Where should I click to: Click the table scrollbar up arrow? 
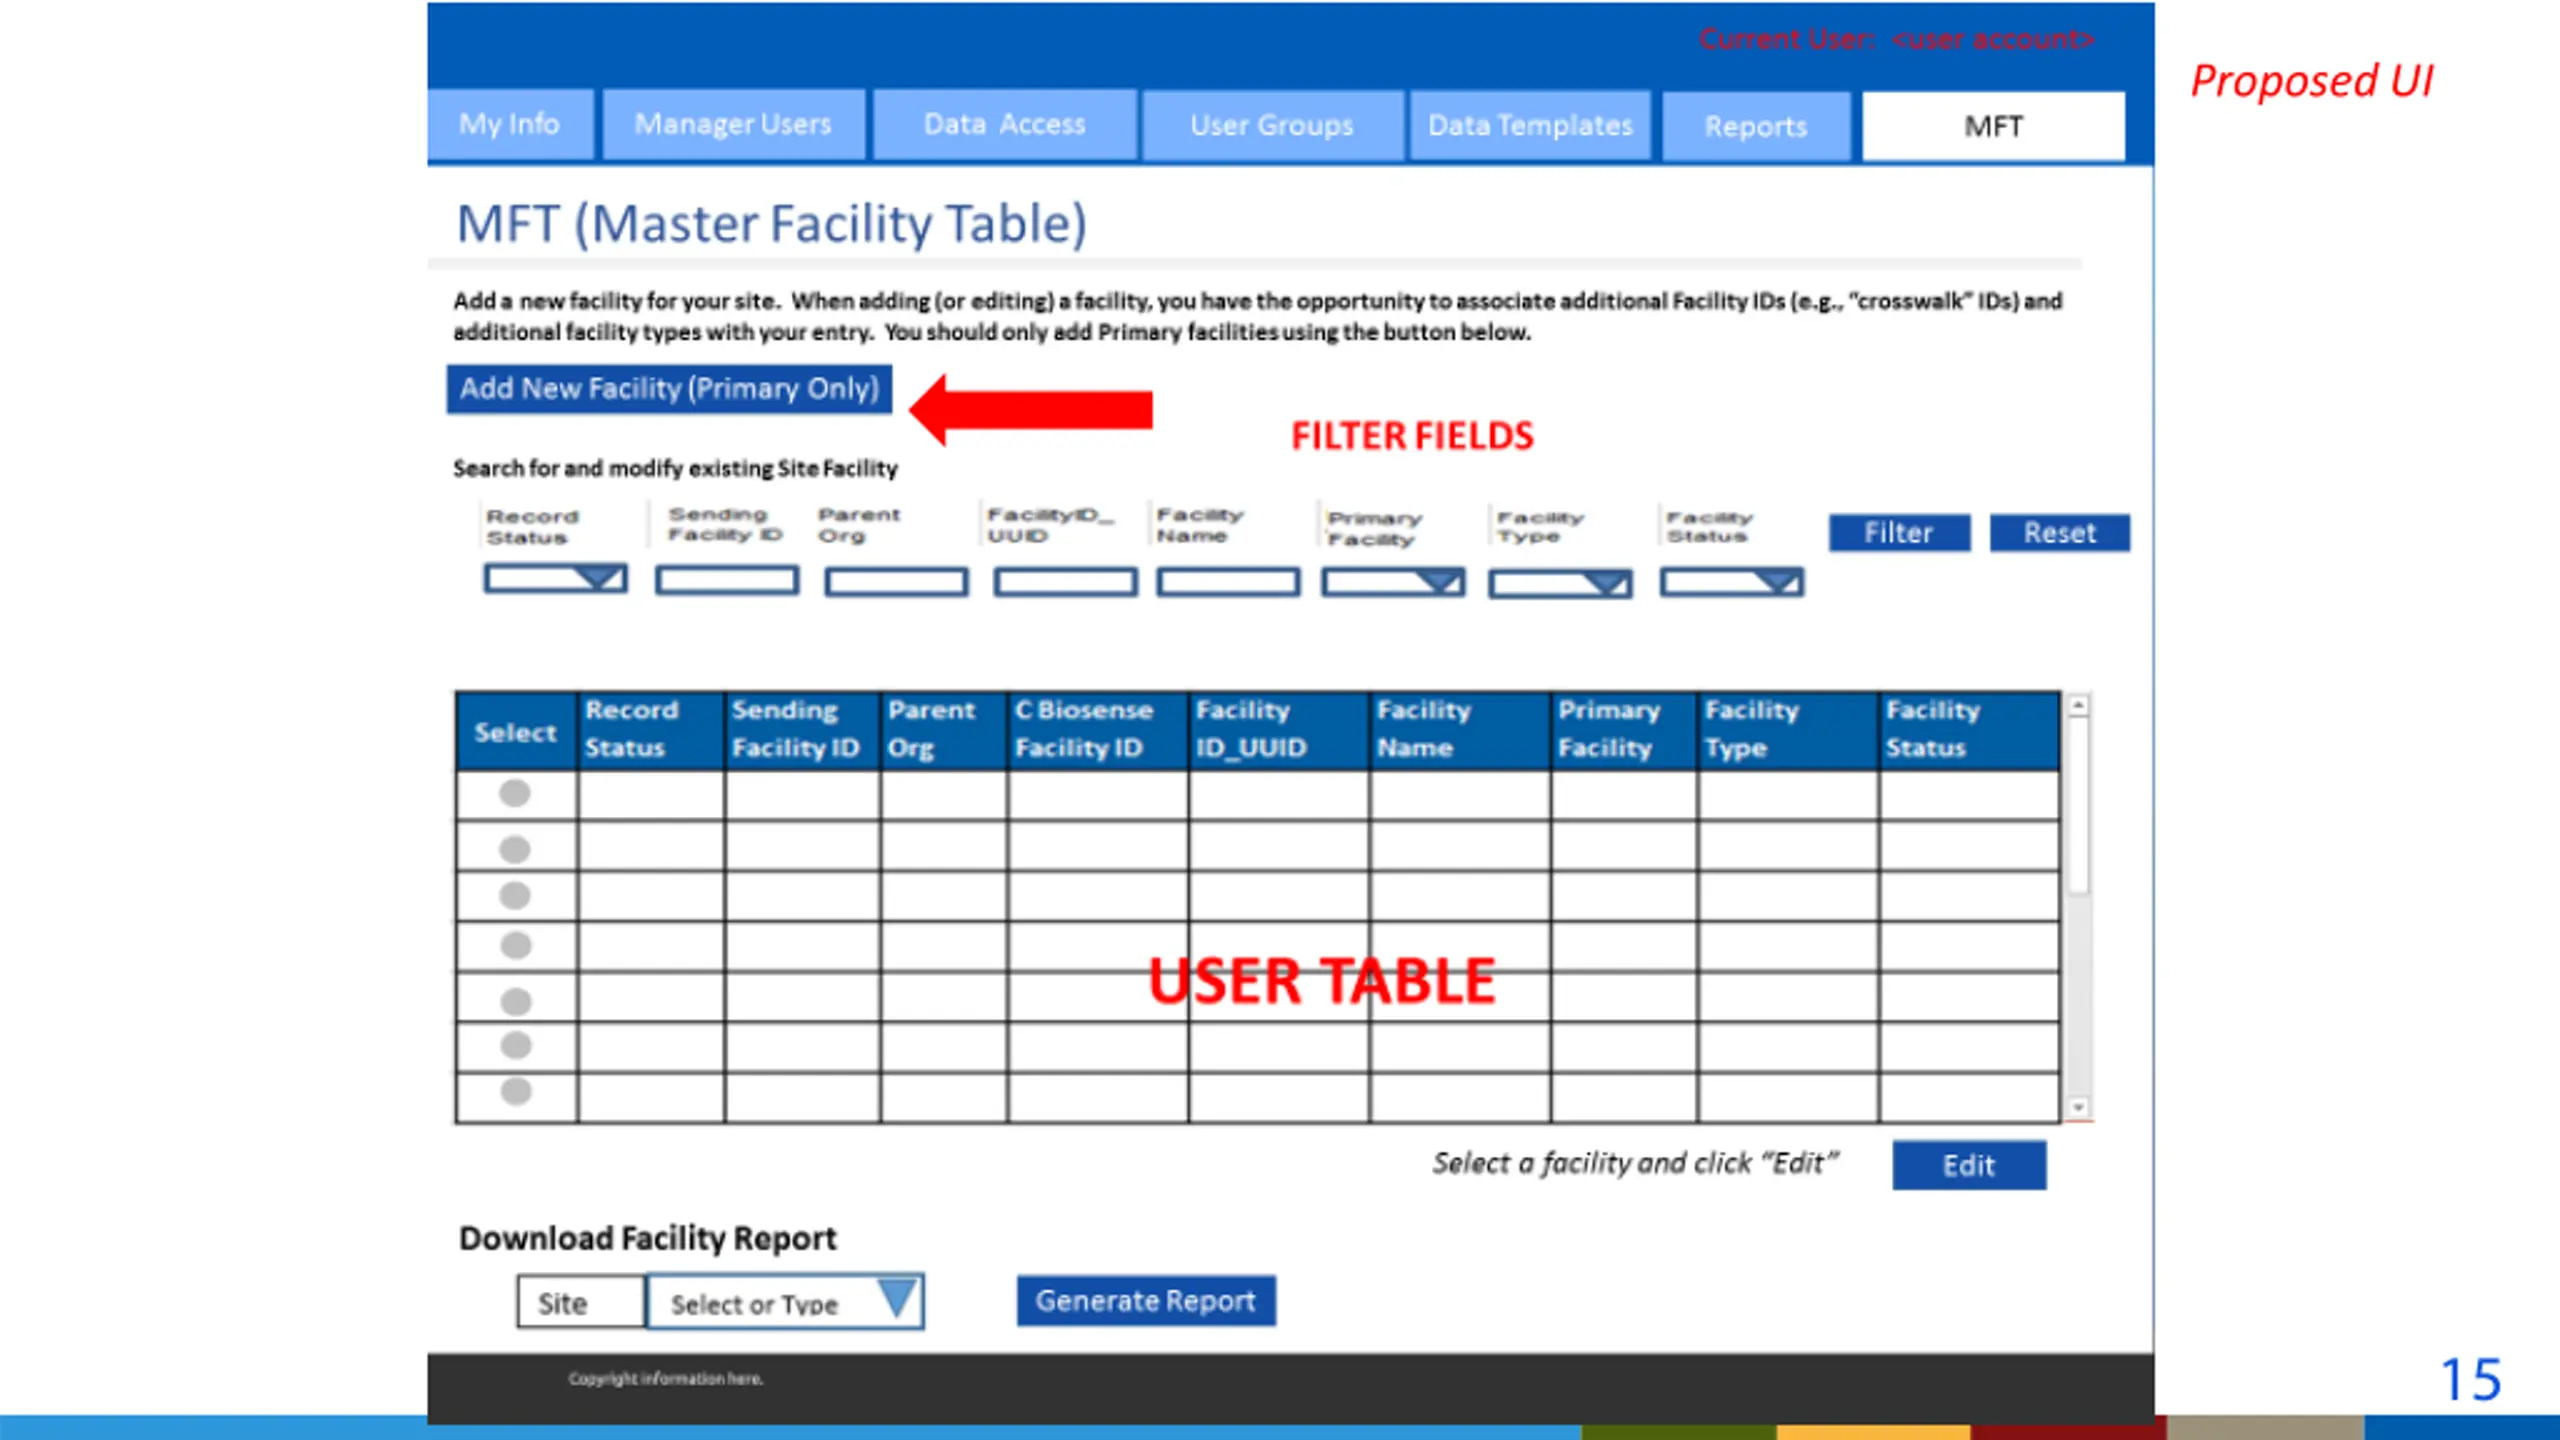click(2078, 706)
